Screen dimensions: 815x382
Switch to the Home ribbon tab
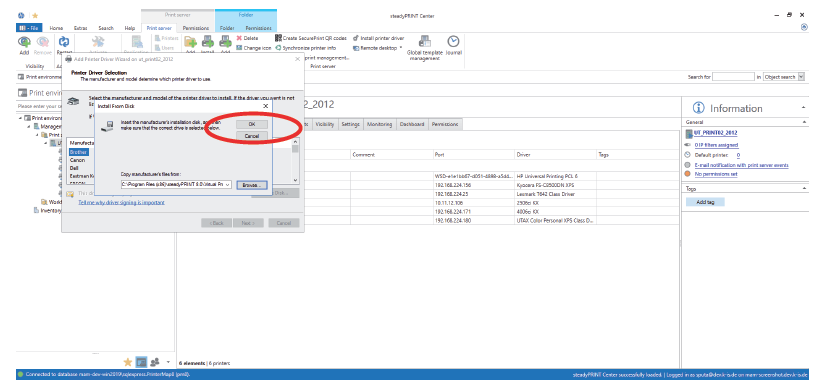pos(56,28)
